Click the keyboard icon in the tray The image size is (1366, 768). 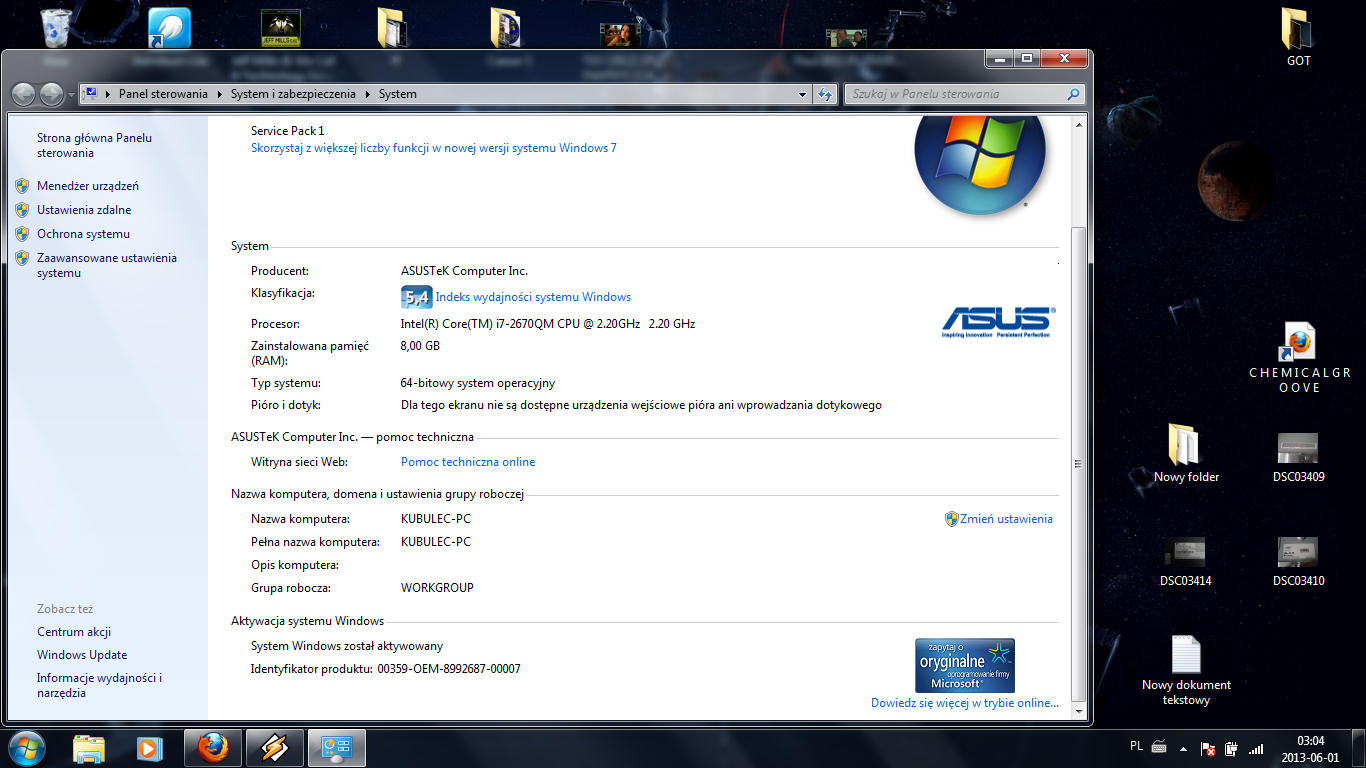click(x=1159, y=746)
